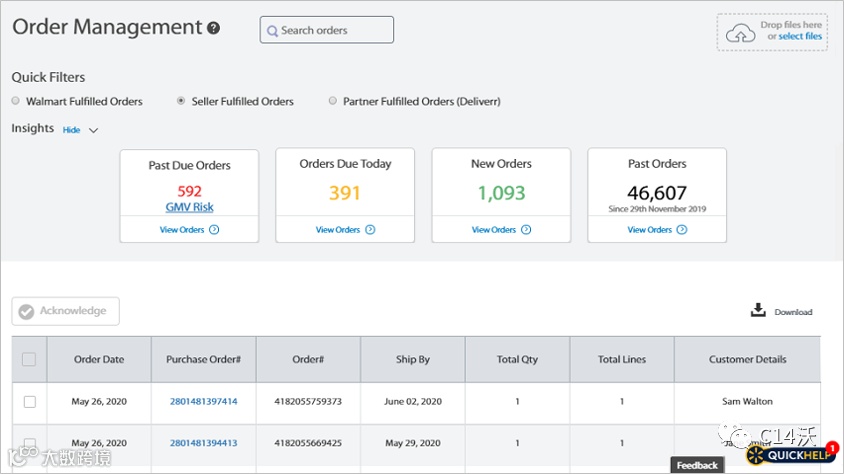Check the box for order 2801481397414

tap(30, 402)
